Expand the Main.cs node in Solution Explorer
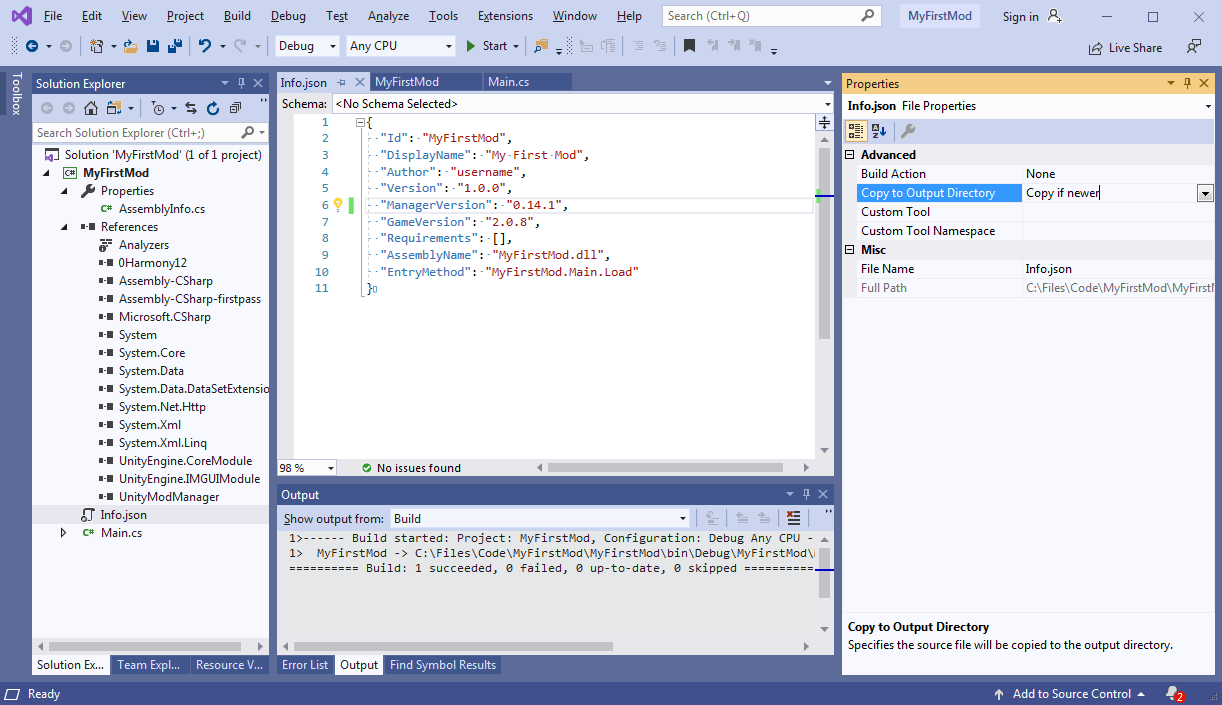 coord(64,533)
